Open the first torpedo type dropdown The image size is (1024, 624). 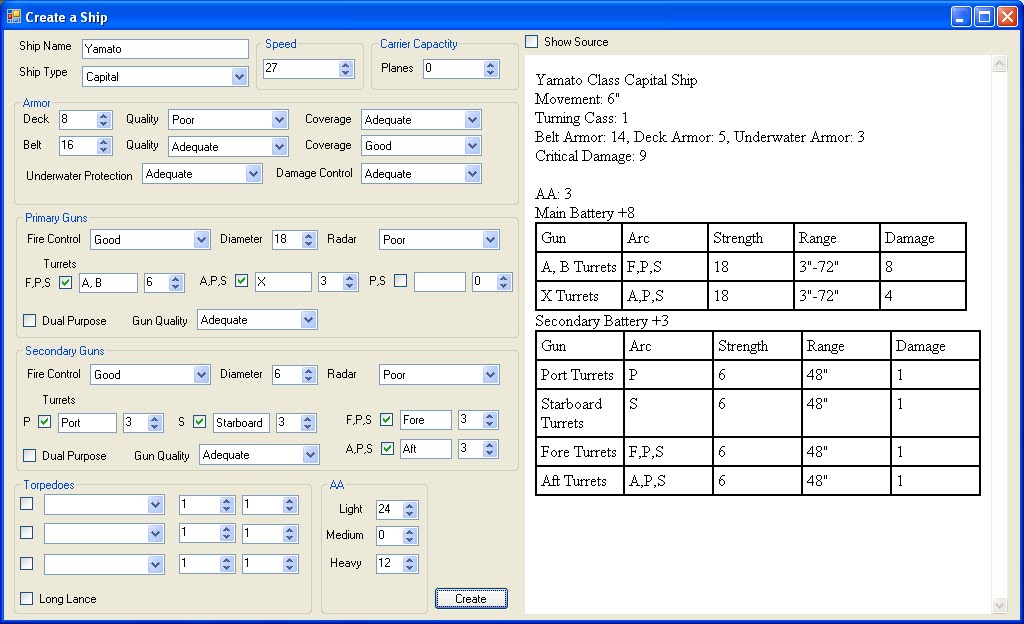point(155,505)
